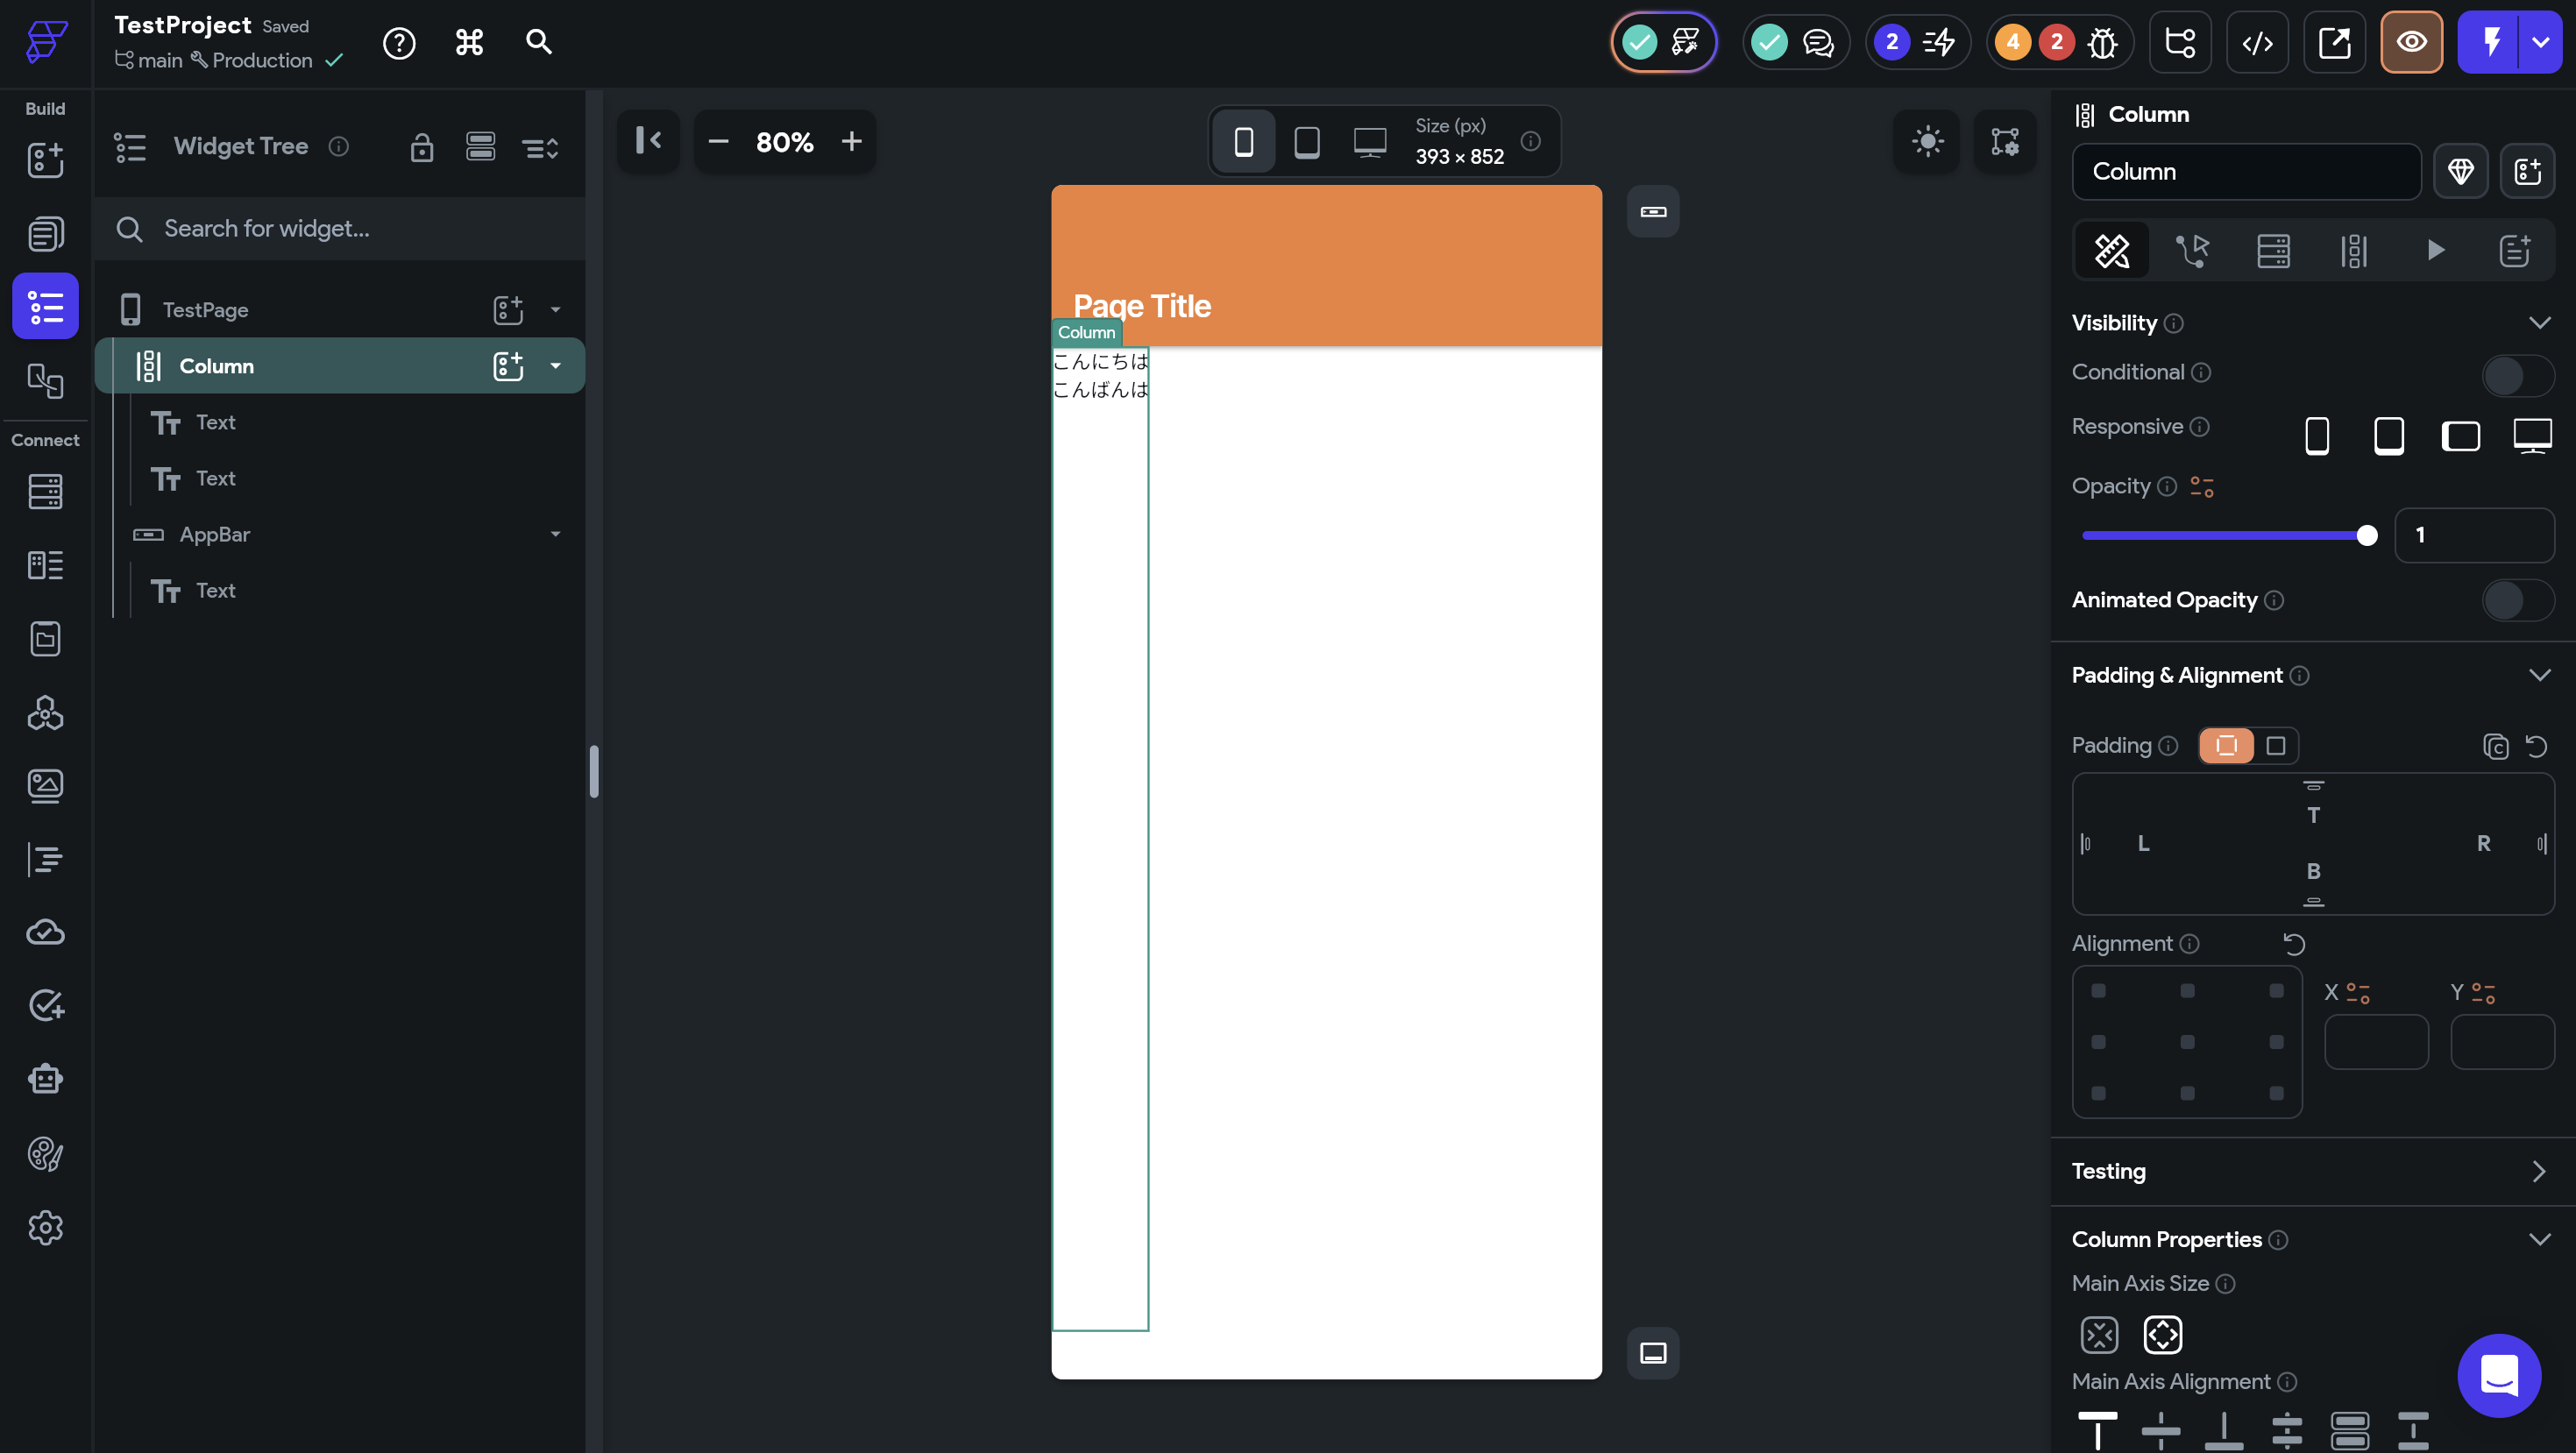This screenshot has width=2576, height=1453.
Task: Open Theme Settings from the left sidebar
Action: pos(45,1154)
